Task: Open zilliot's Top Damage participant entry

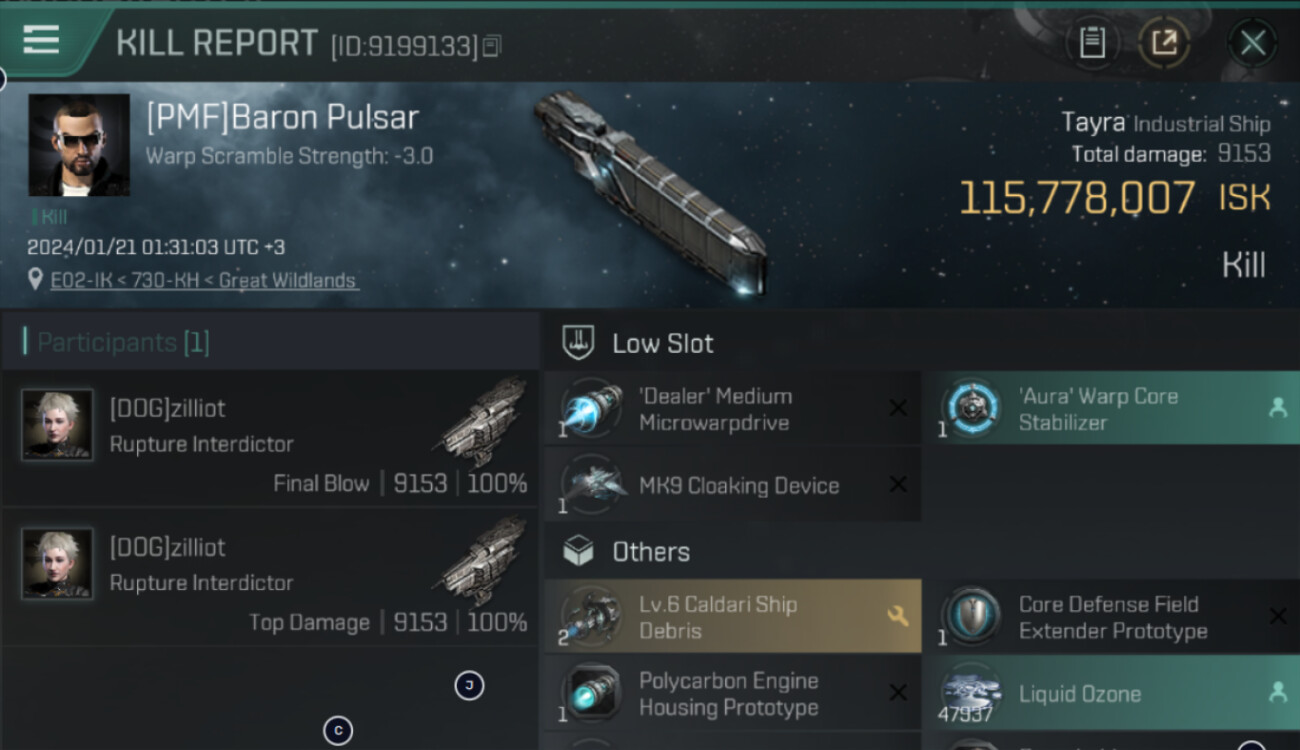Action: click(270, 579)
